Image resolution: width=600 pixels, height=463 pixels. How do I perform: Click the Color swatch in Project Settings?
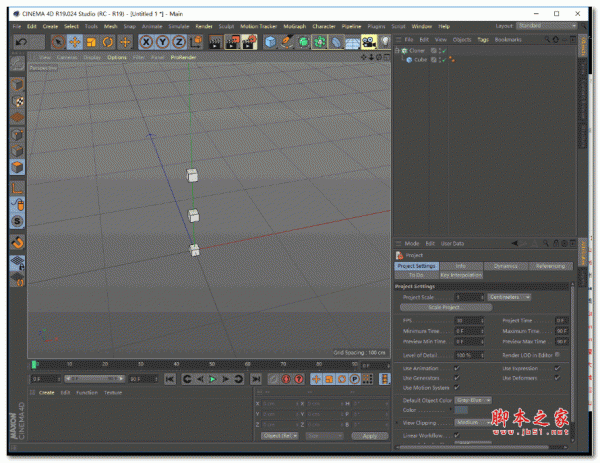pos(461,410)
